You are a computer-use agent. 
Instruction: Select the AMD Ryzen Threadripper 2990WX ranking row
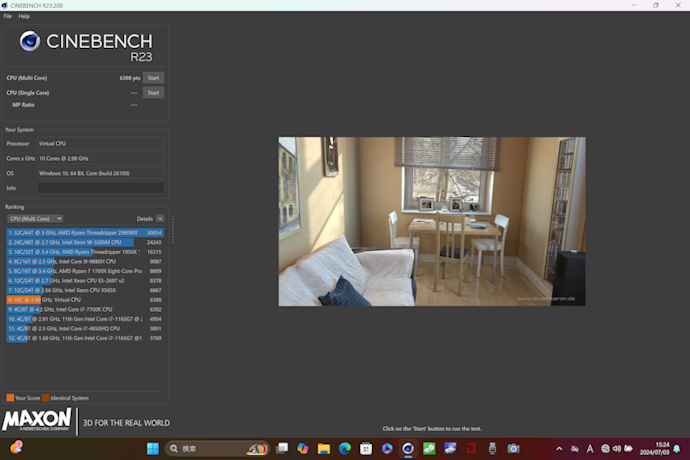(x=85, y=233)
